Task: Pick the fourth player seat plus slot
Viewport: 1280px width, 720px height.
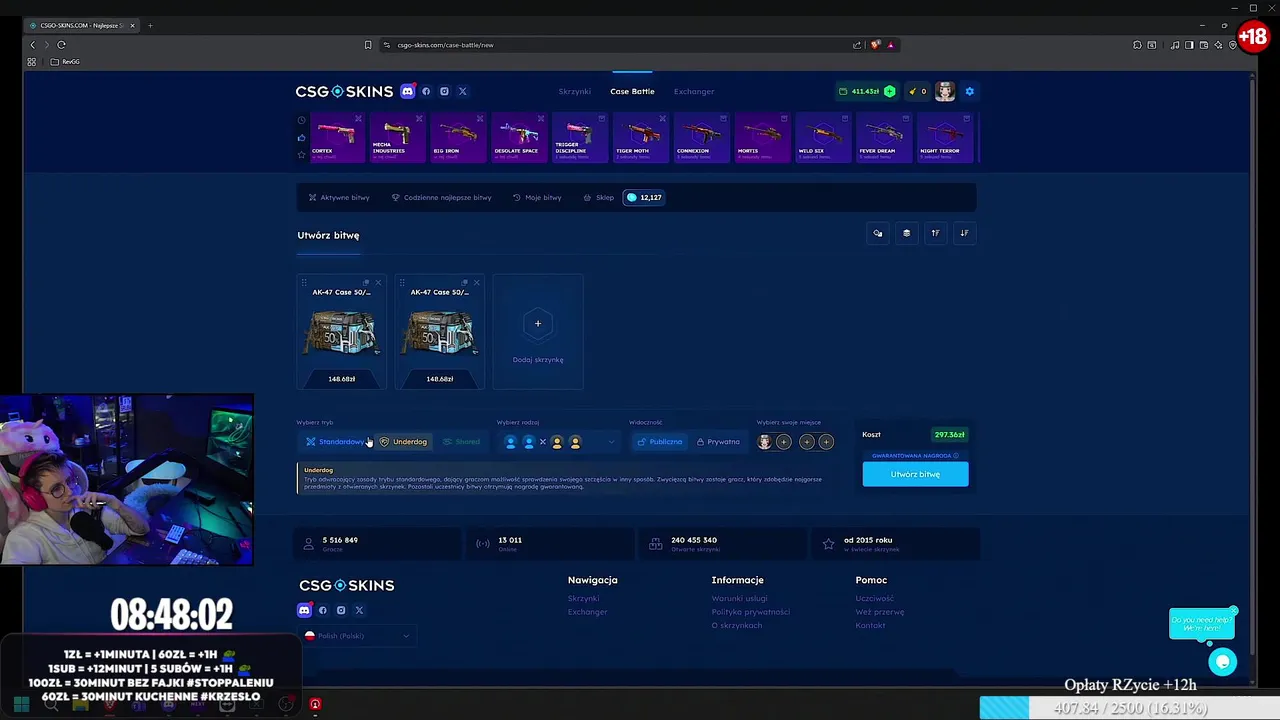Action: [x=826, y=441]
